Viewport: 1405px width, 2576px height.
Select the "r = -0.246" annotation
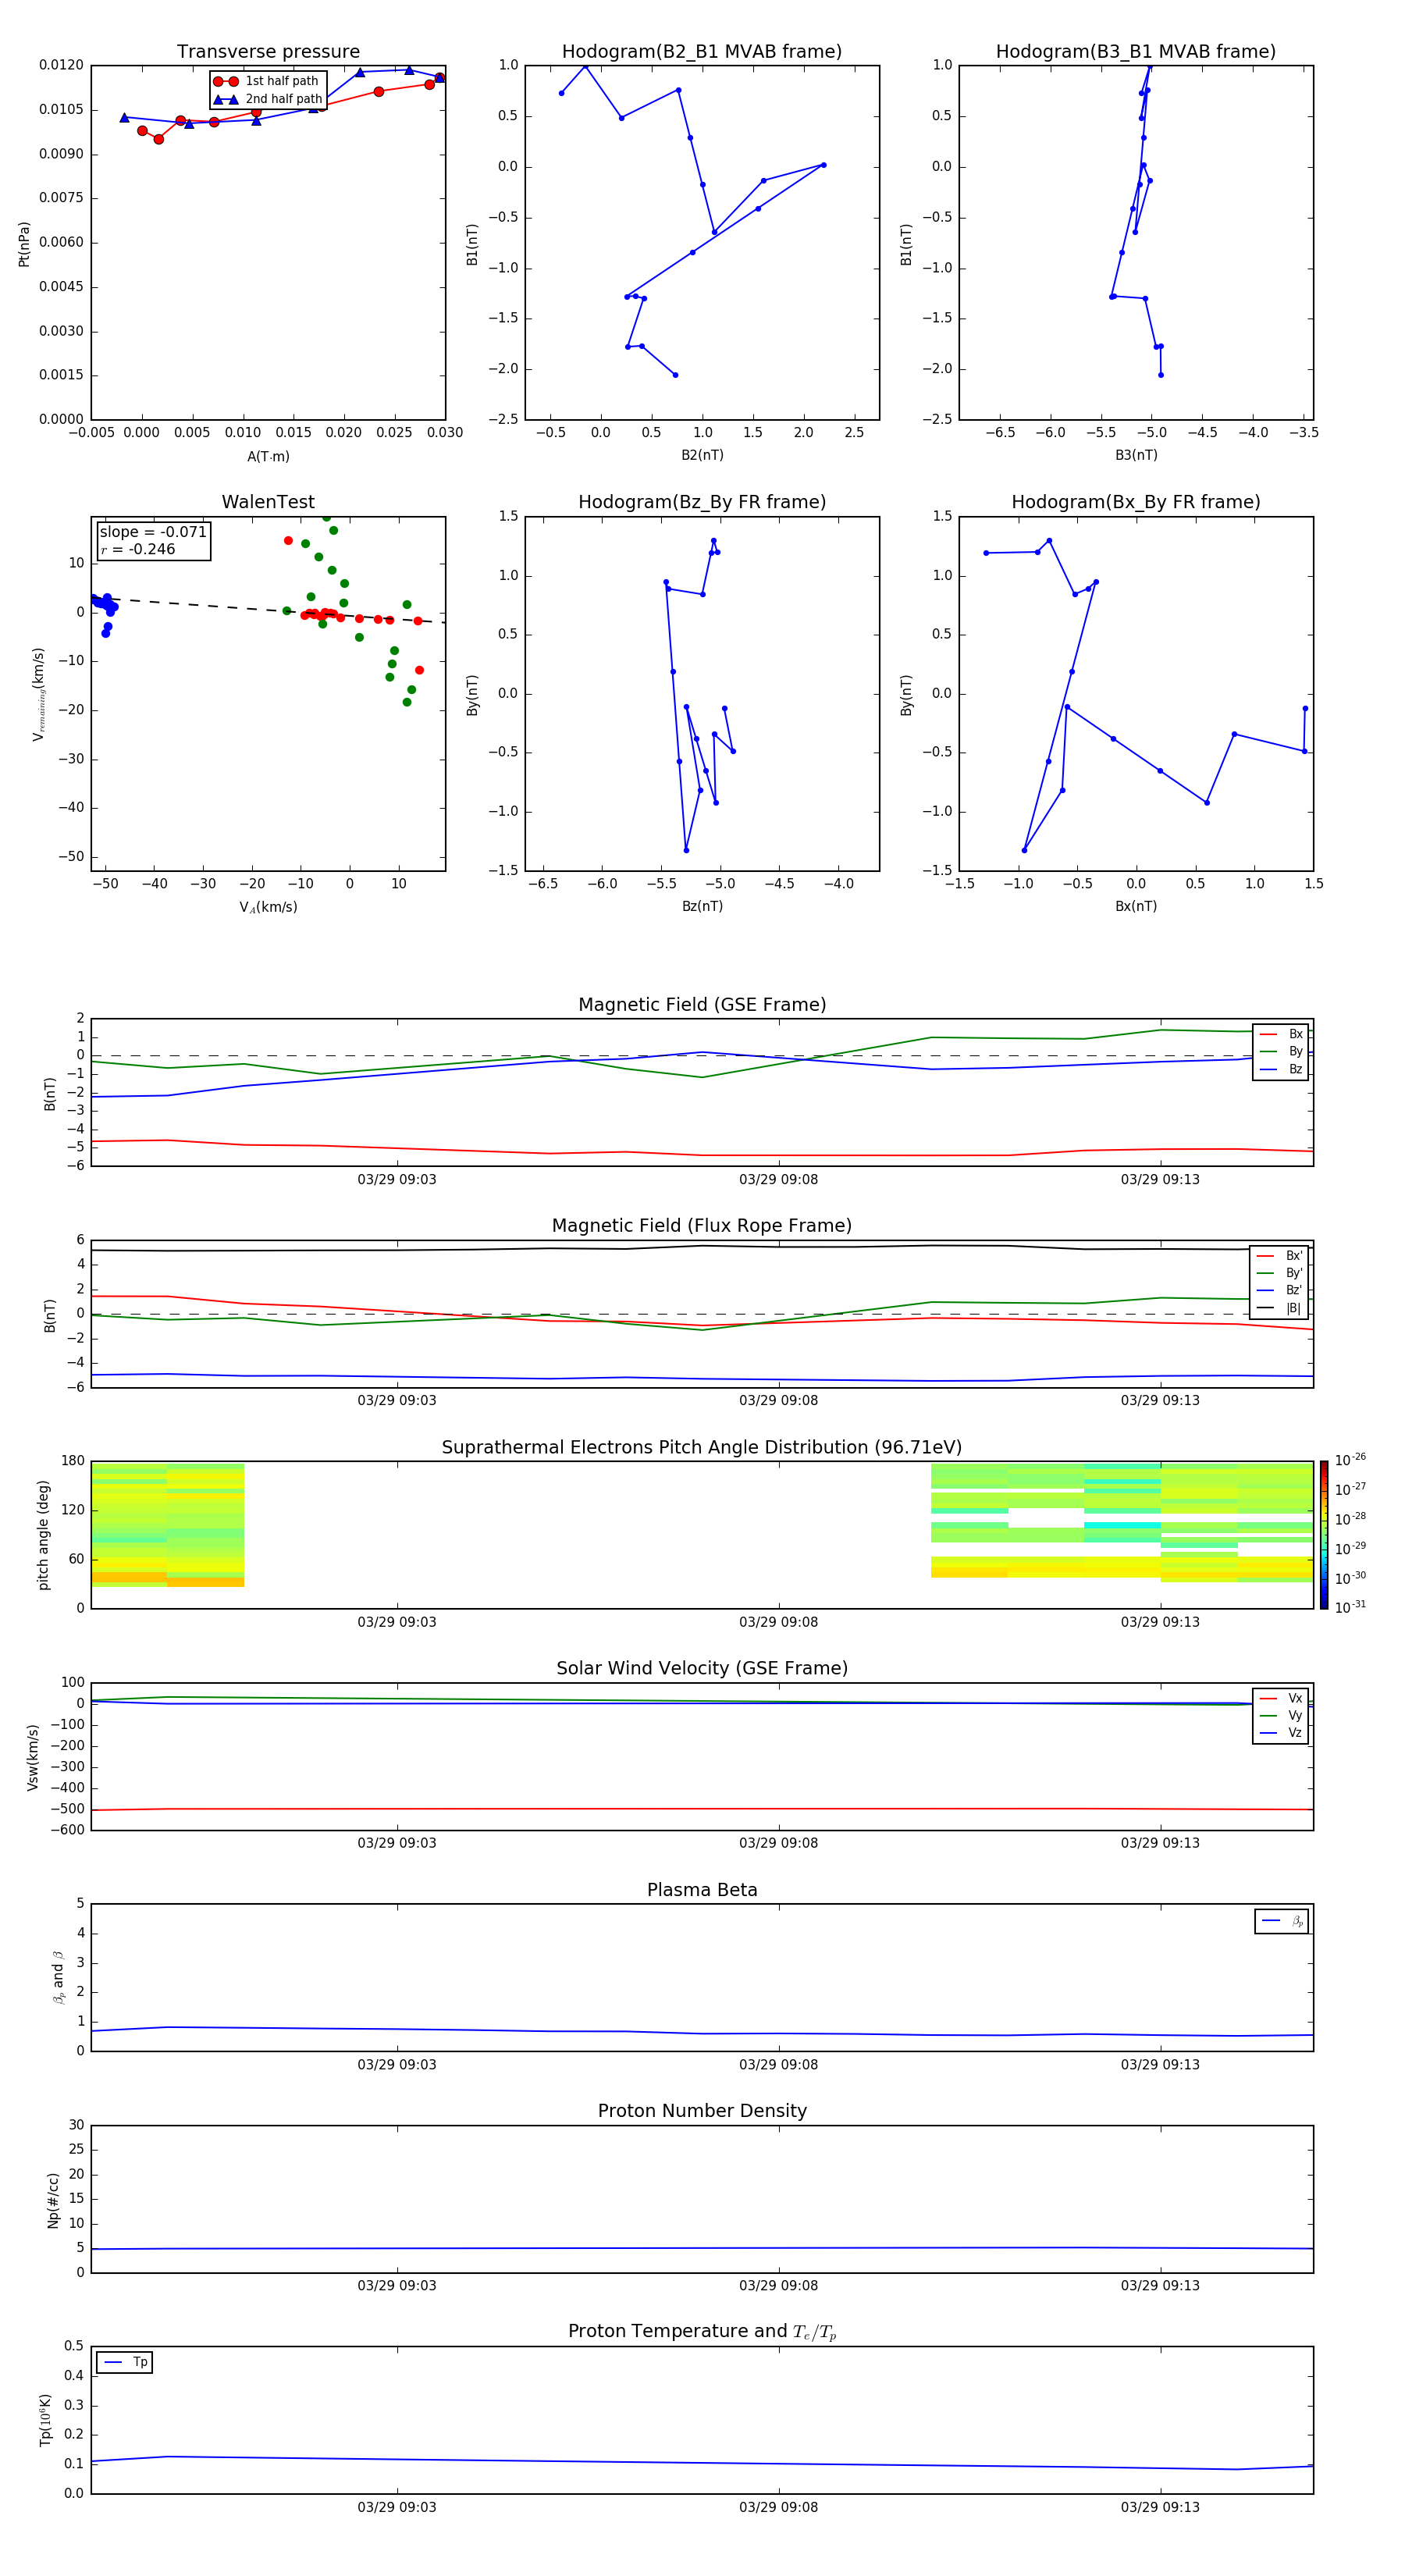tap(137, 549)
